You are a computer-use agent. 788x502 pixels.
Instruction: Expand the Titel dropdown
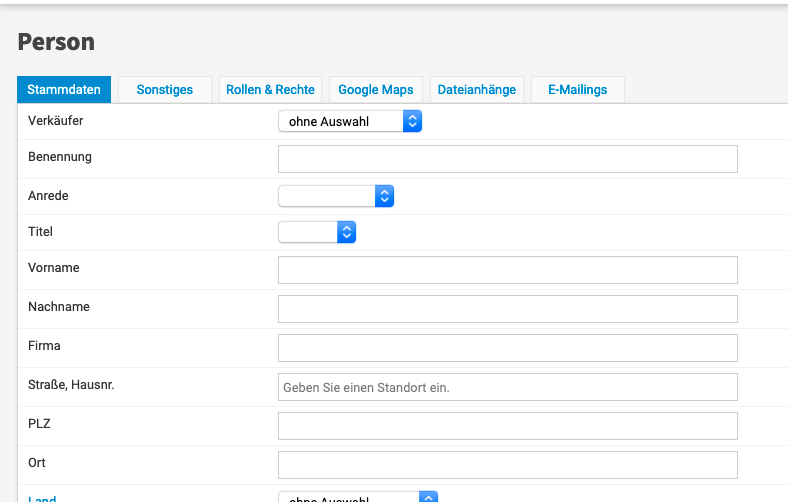point(317,232)
